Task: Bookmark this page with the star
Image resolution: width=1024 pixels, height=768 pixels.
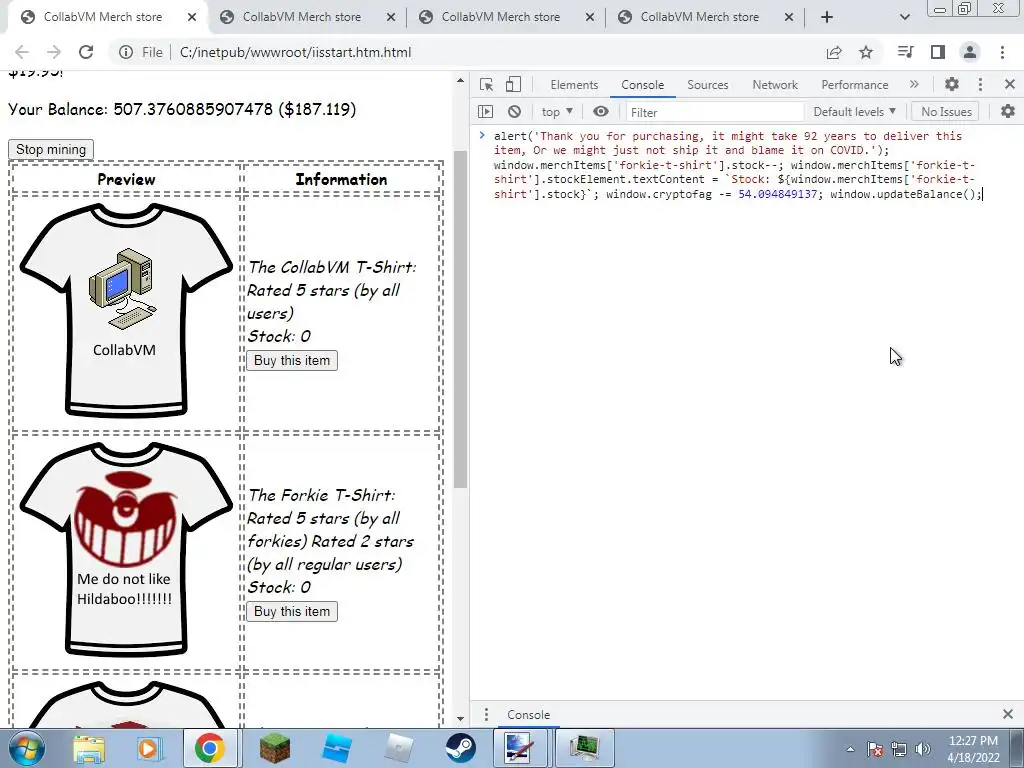Action: (866, 52)
